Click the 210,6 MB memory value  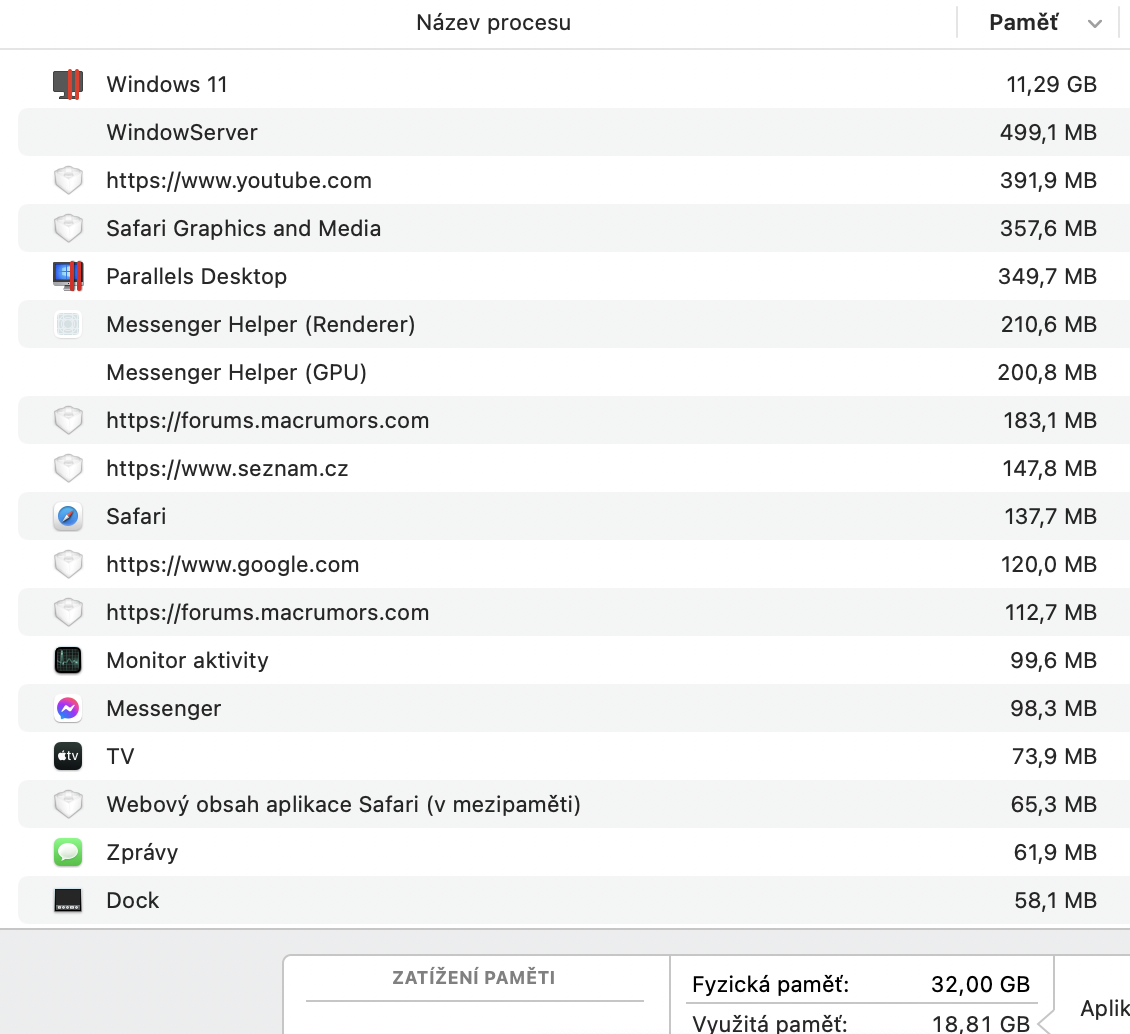(x=1049, y=324)
